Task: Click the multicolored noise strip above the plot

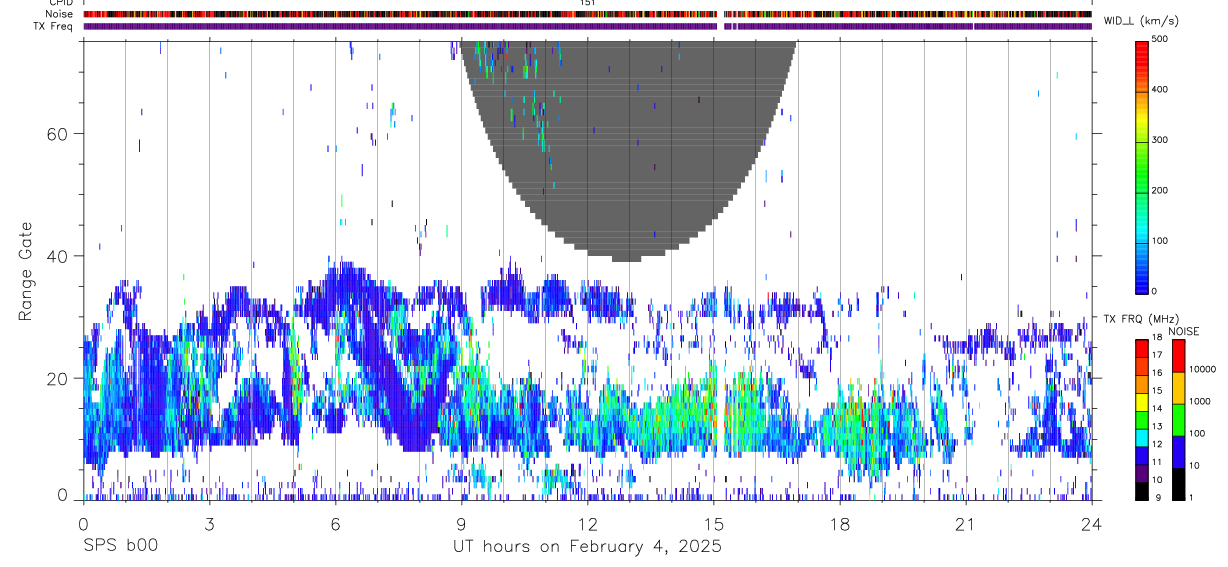Action: (x=588, y=14)
